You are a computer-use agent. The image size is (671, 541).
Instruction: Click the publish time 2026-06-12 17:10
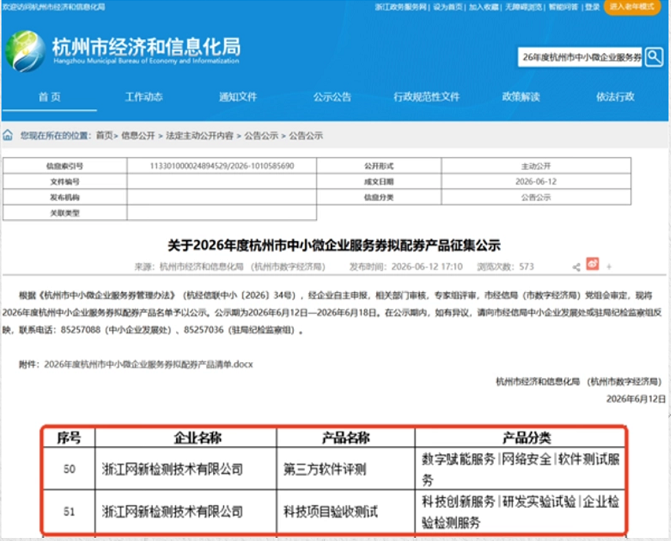point(406,267)
